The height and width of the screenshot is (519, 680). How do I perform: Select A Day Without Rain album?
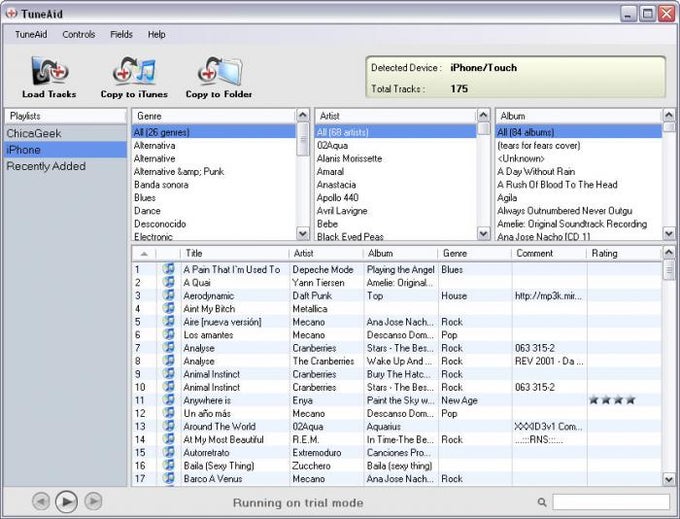click(x=579, y=172)
